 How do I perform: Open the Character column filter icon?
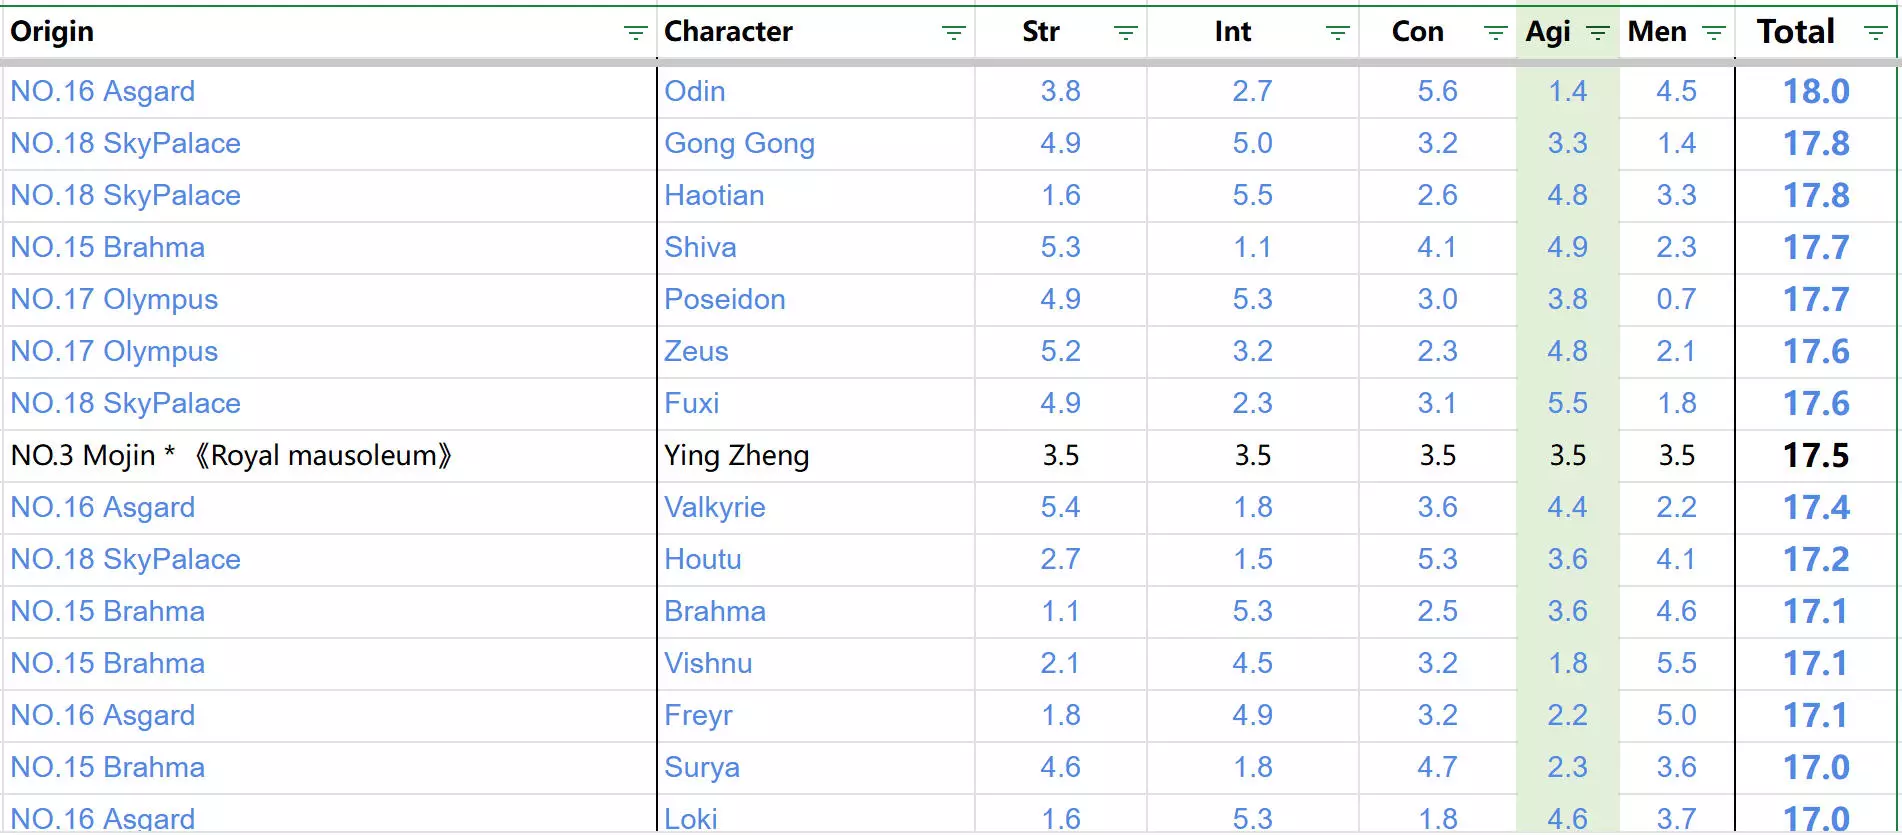click(x=953, y=33)
